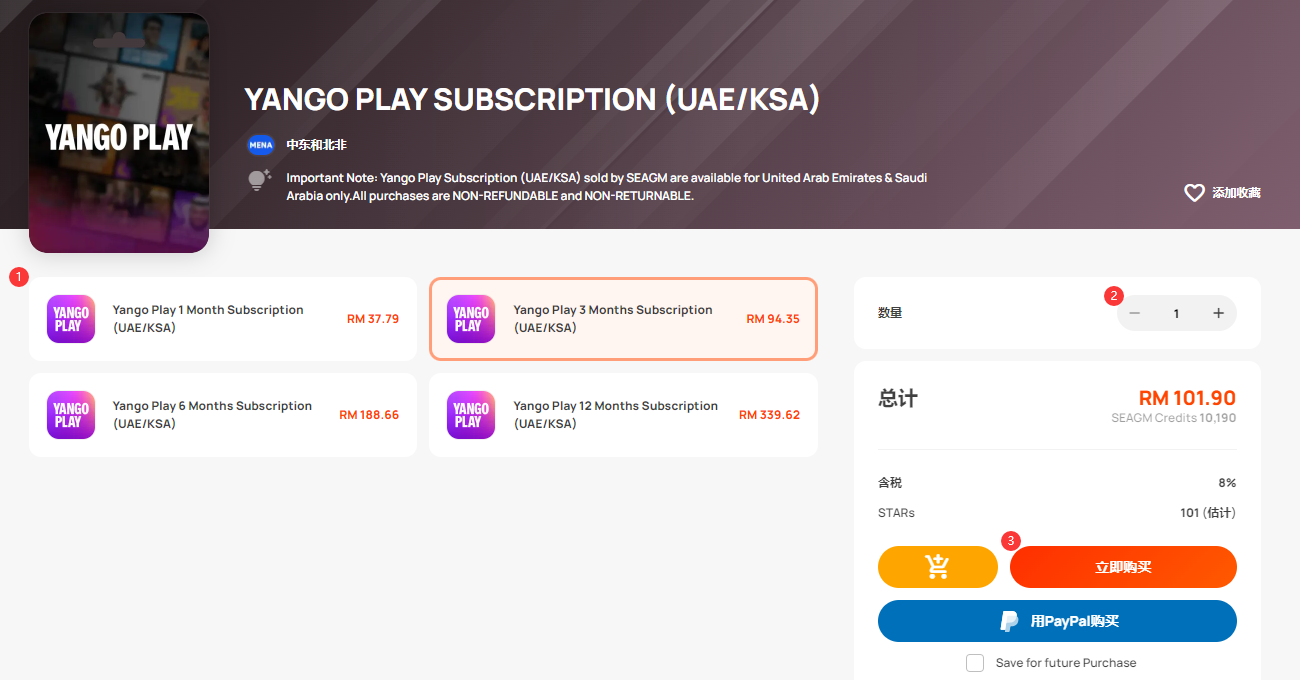The image size is (1300, 680).
Task: Decrease quantity with the minus button
Action: coord(1135,313)
